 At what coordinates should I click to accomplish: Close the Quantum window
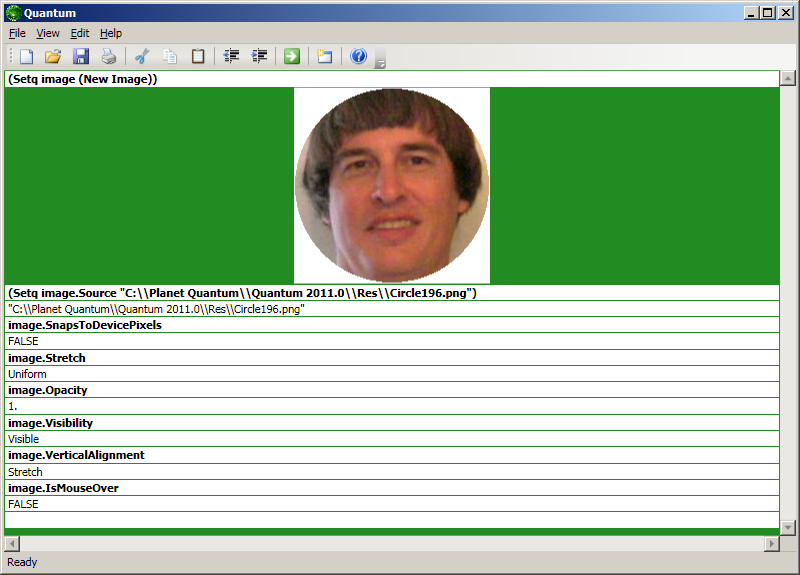click(x=786, y=13)
